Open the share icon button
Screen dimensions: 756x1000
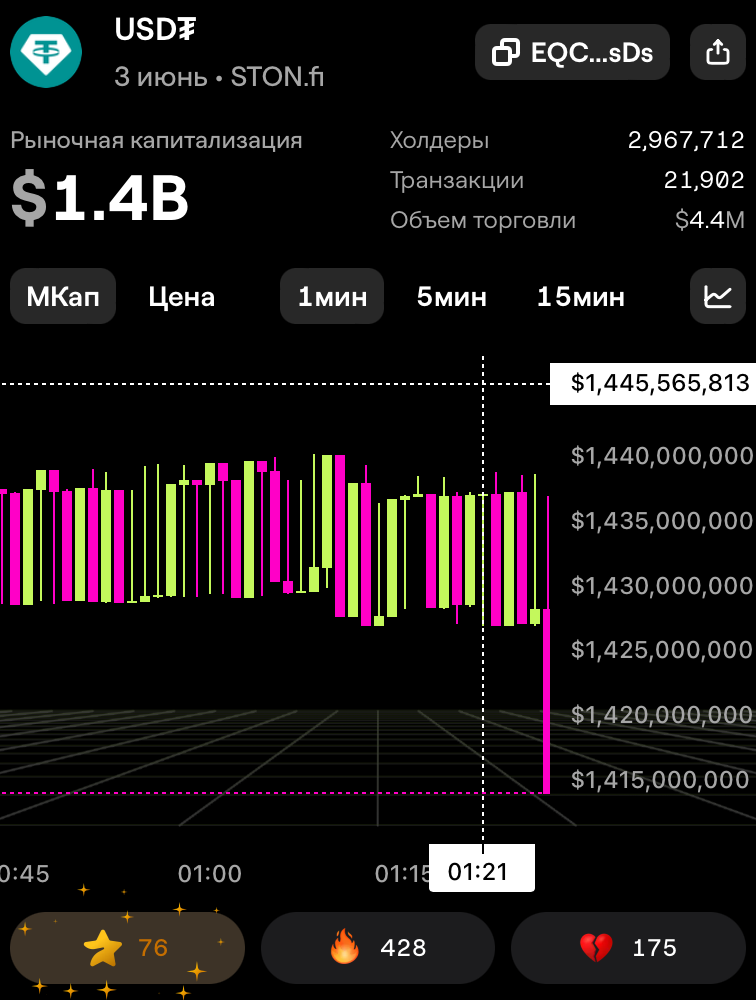tap(718, 52)
